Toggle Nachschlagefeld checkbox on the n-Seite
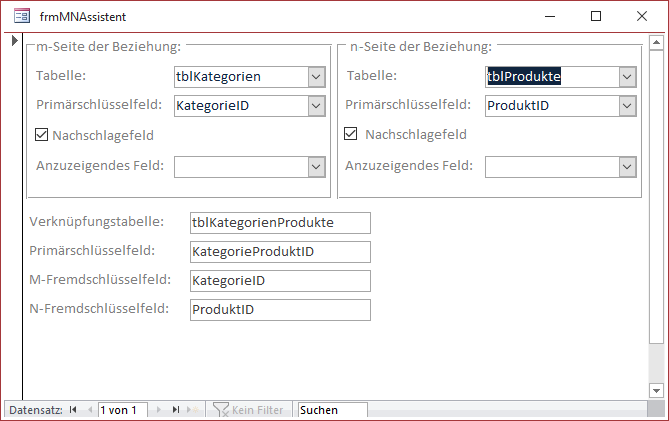The image size is (669, 421). 351,134
